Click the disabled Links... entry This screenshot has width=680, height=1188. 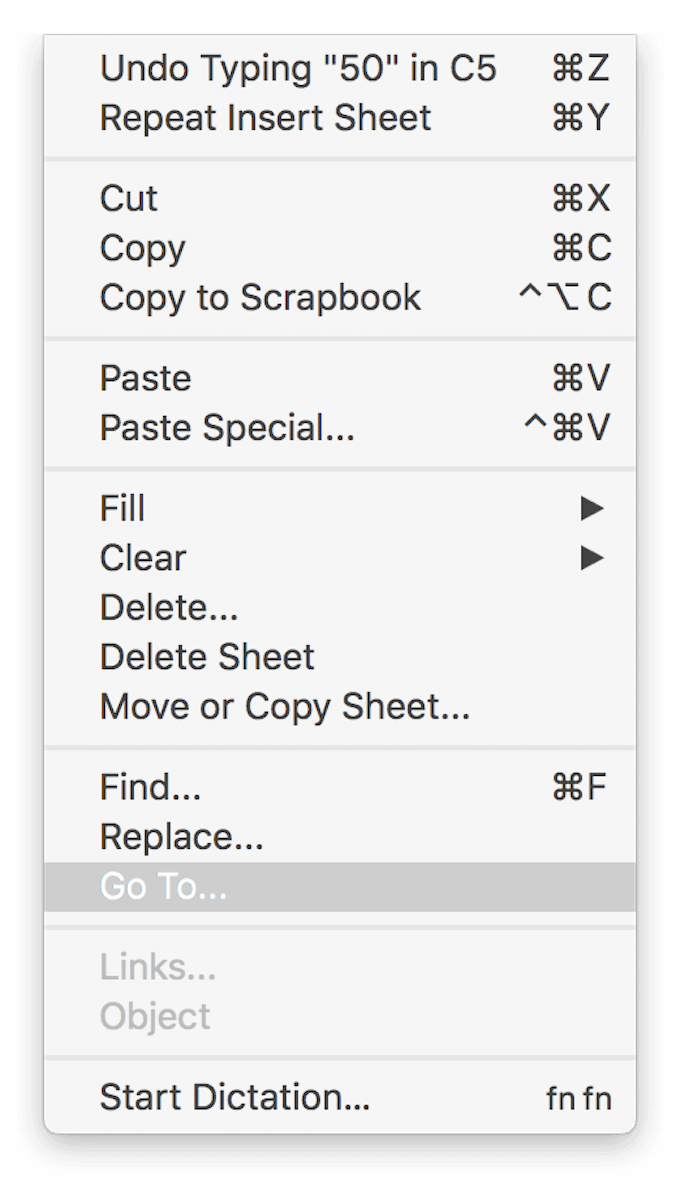click(x=157, y=967)
